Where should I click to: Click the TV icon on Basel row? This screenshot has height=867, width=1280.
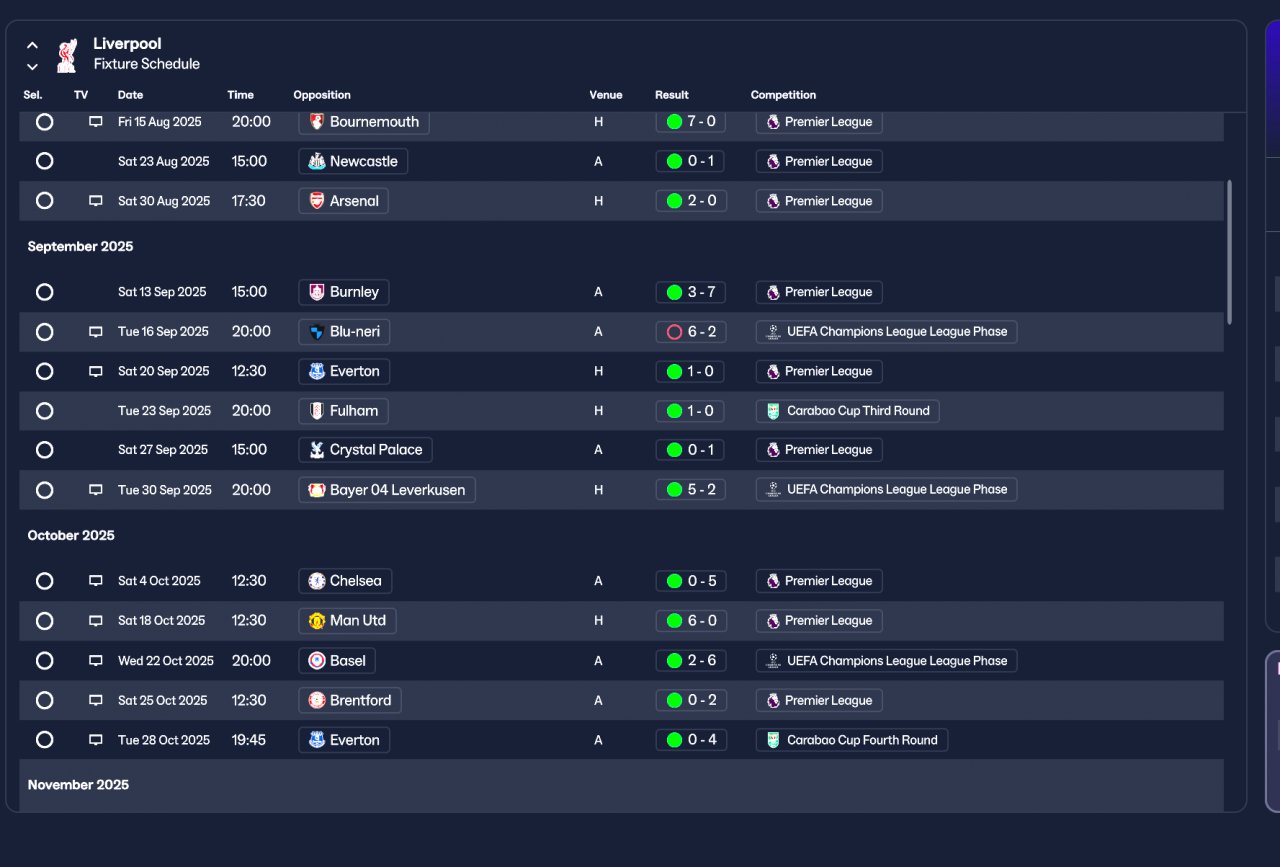pyautogui.click(x=96, y=661)
